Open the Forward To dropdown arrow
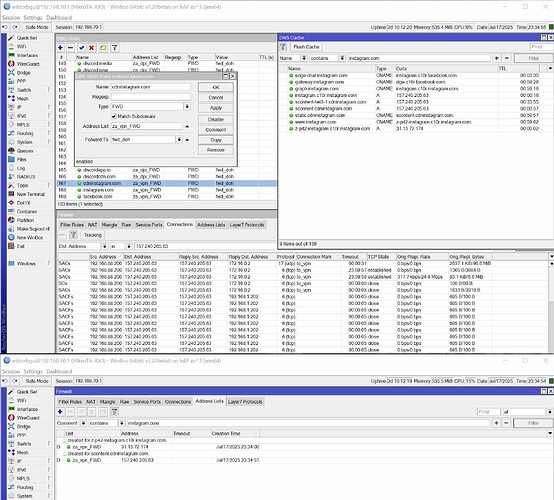This screenshot has width=554, height=500. click(x=179, y=140)
